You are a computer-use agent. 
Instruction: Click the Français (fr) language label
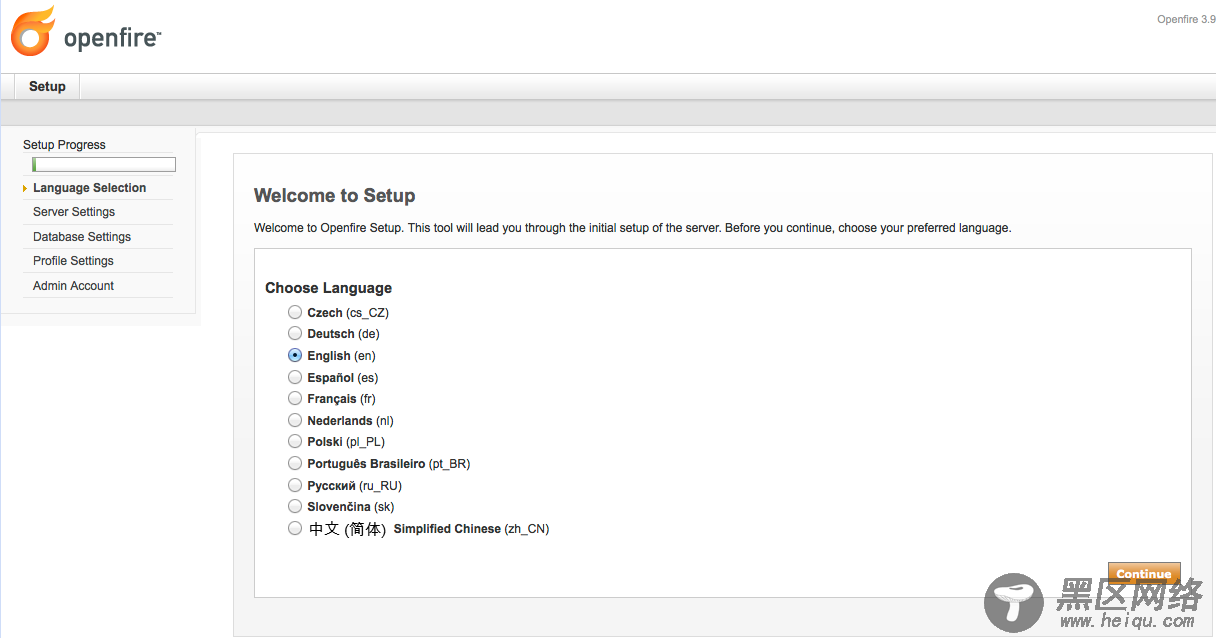[340, 399]
